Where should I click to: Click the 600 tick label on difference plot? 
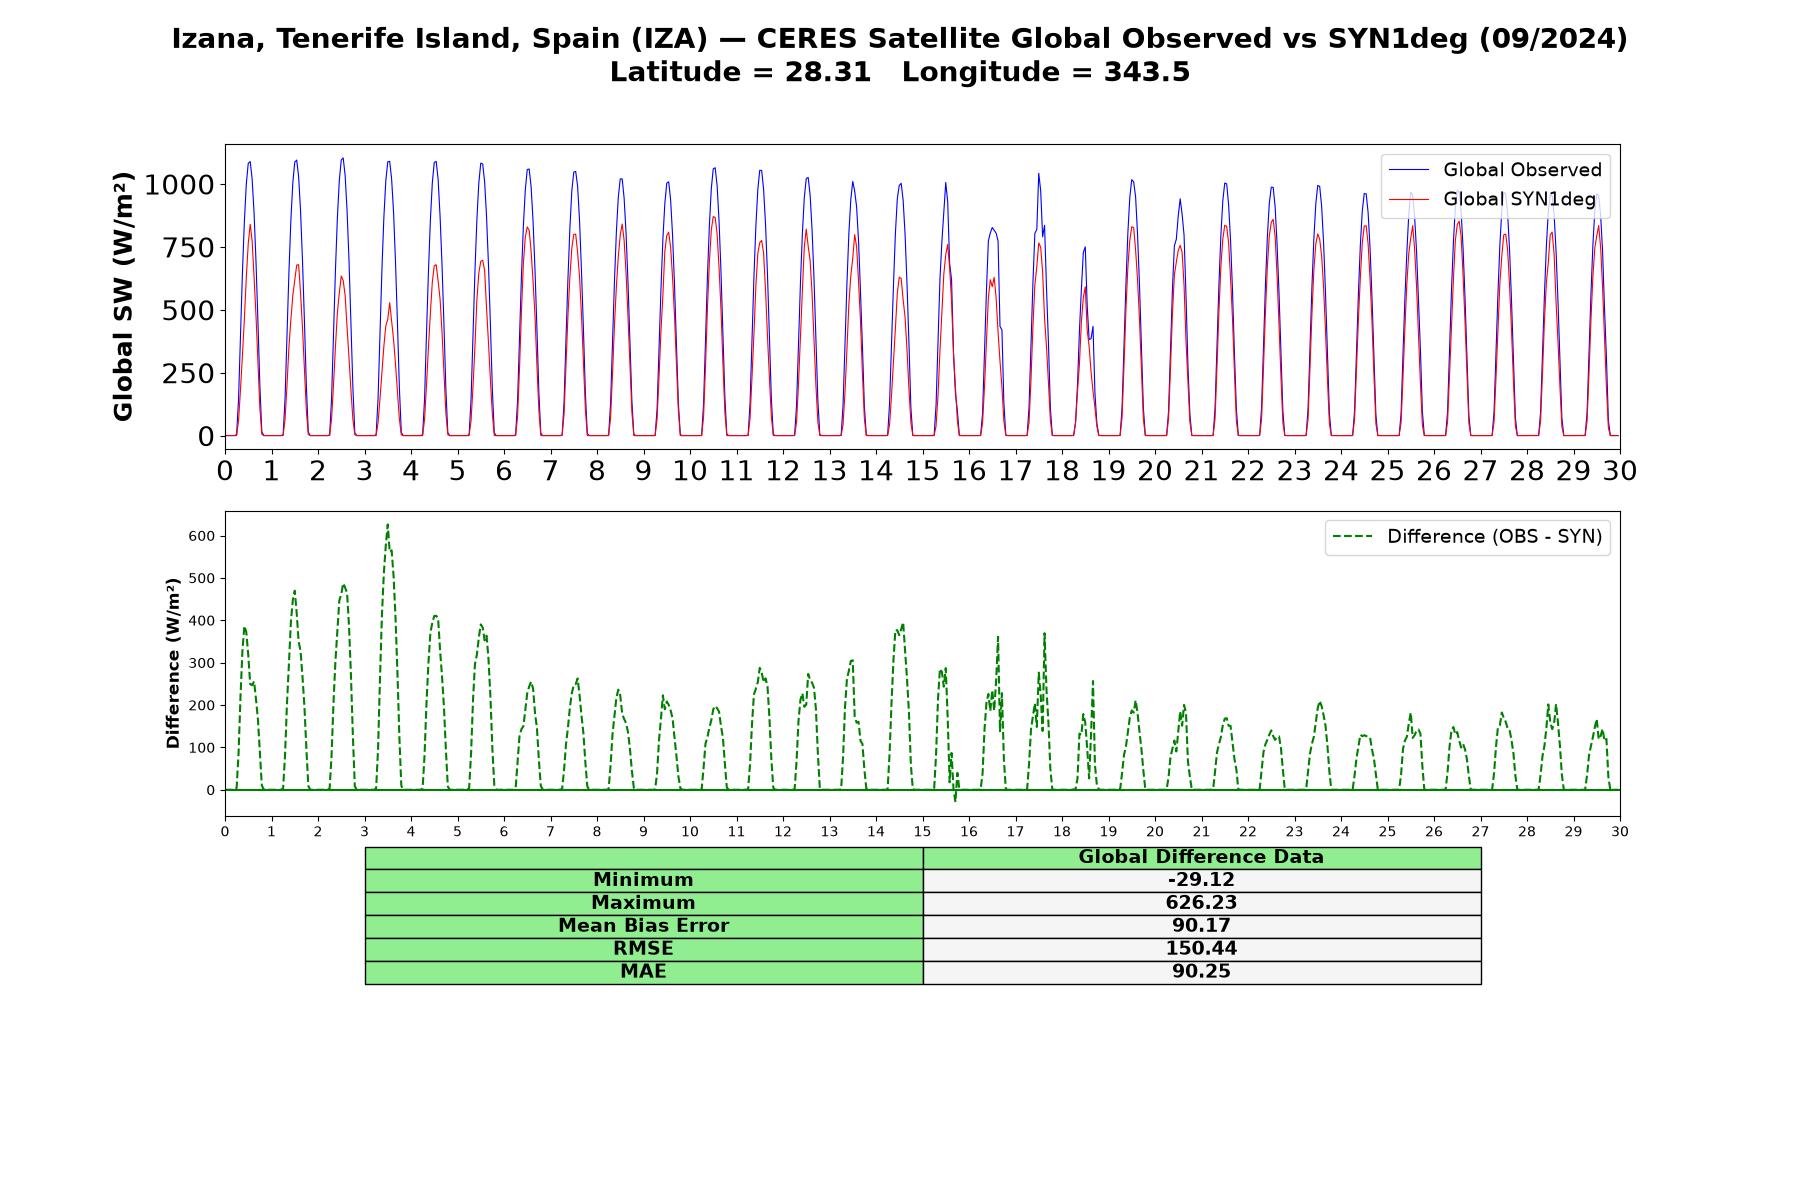(x=203, y=536)
